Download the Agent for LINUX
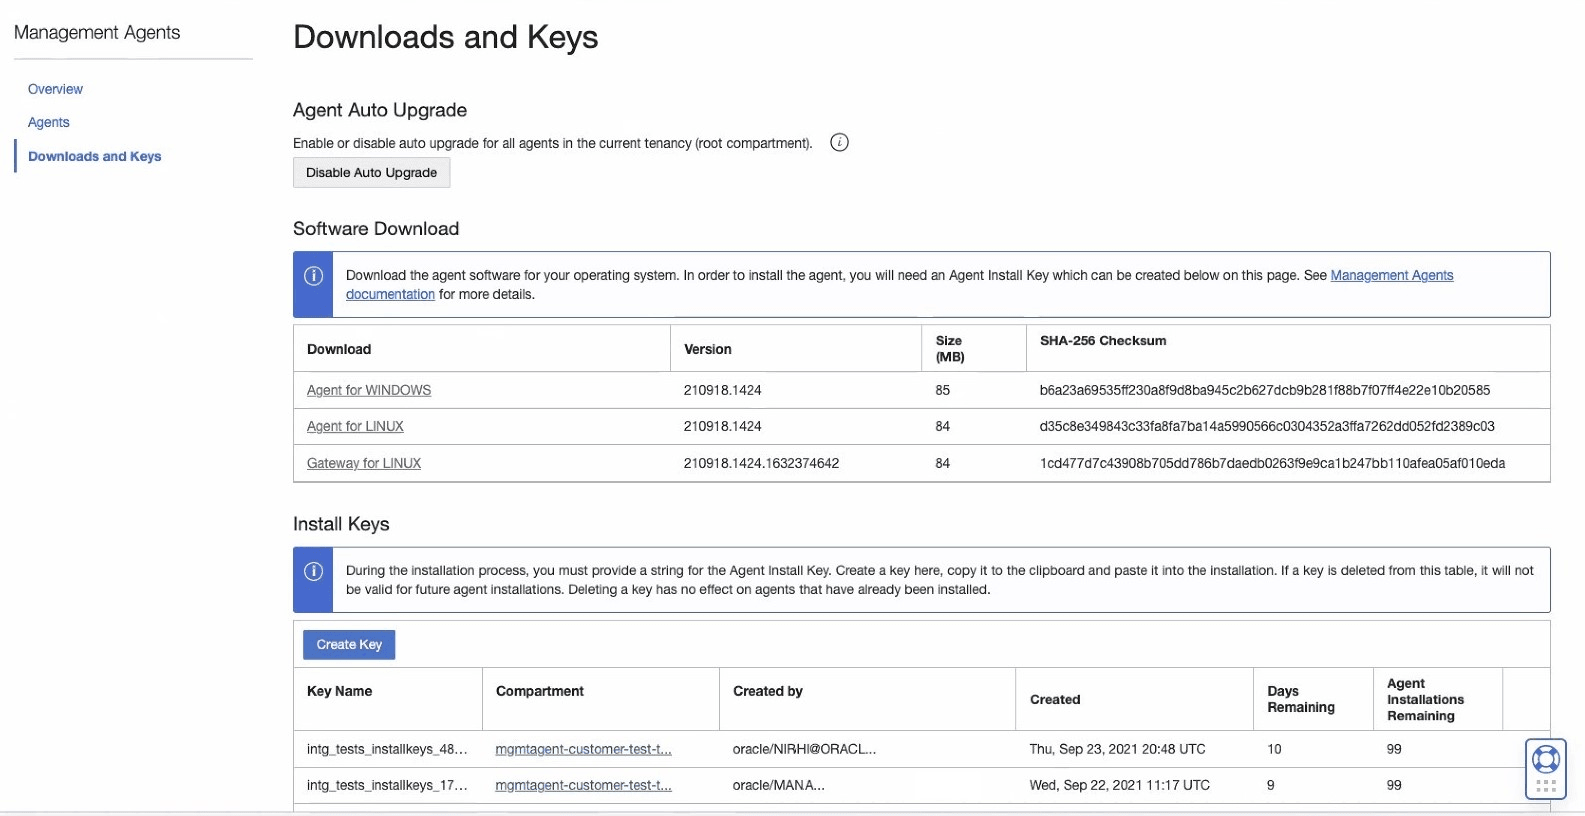The width and height of the screenshot is (1585, 816). tap(355, 426)
